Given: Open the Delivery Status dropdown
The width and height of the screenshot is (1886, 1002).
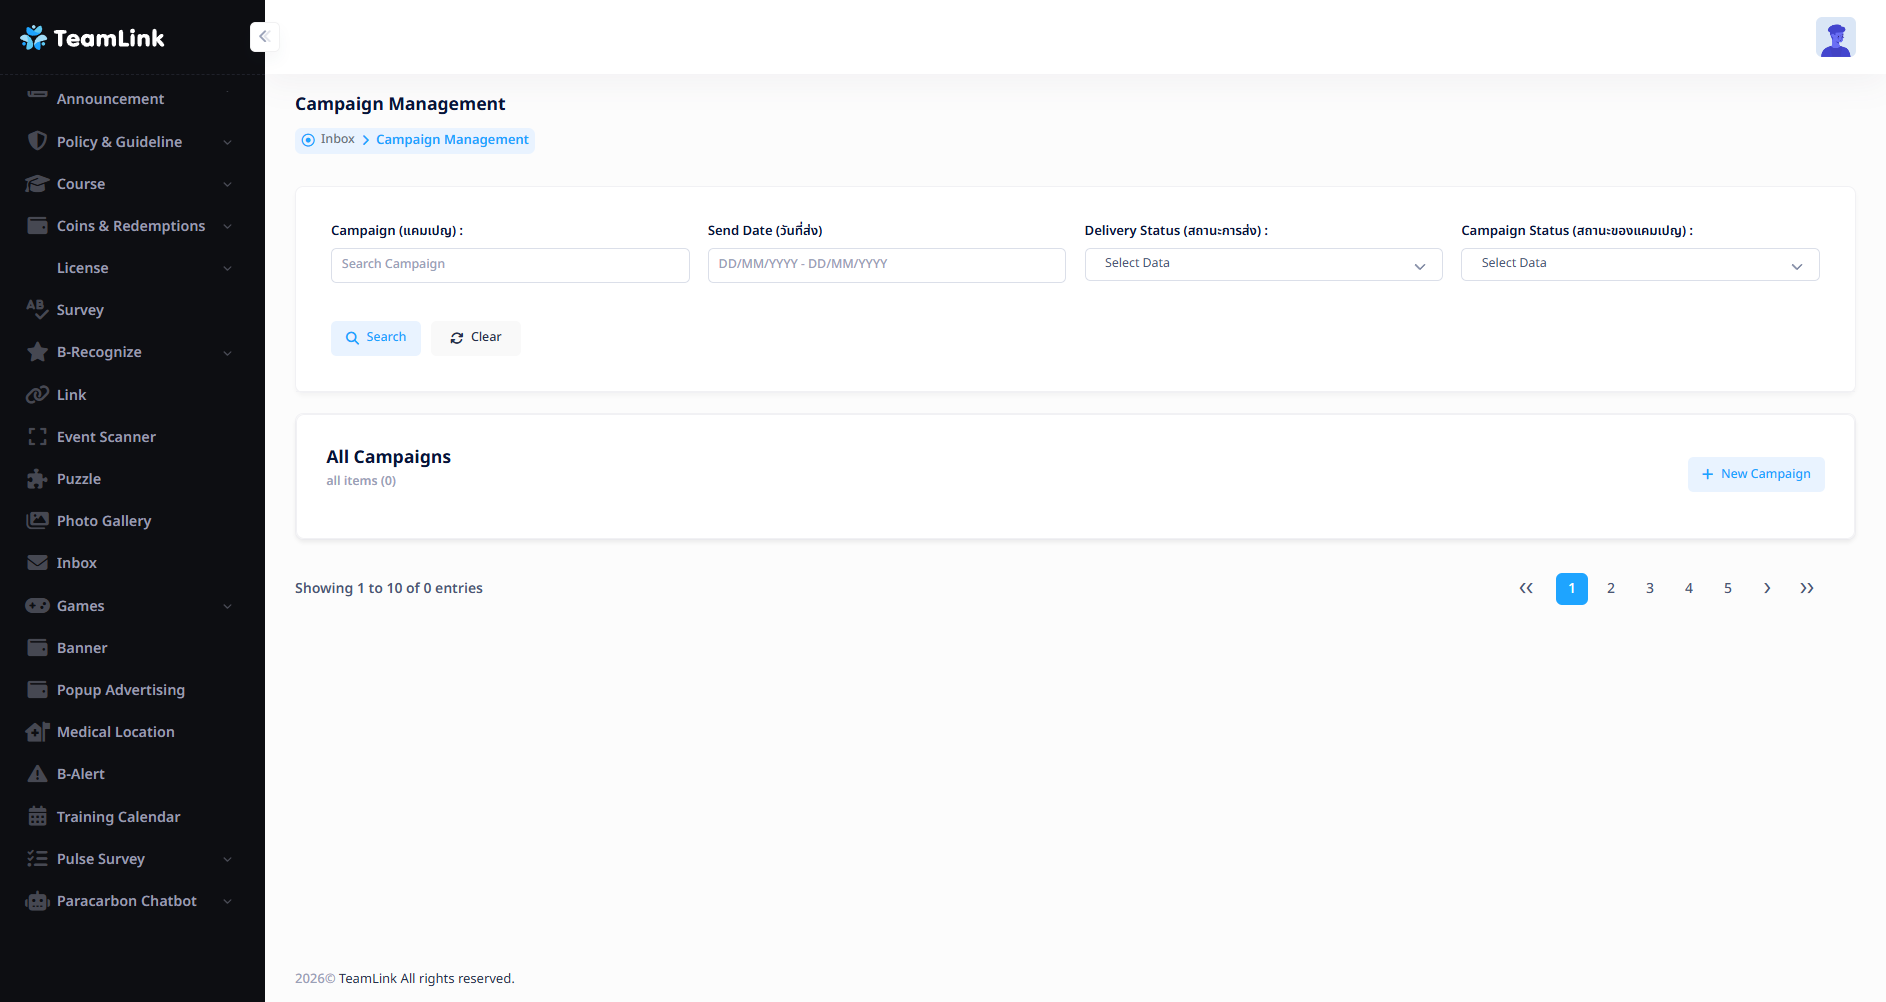Looking at the screenshot, I should 1262,264.
